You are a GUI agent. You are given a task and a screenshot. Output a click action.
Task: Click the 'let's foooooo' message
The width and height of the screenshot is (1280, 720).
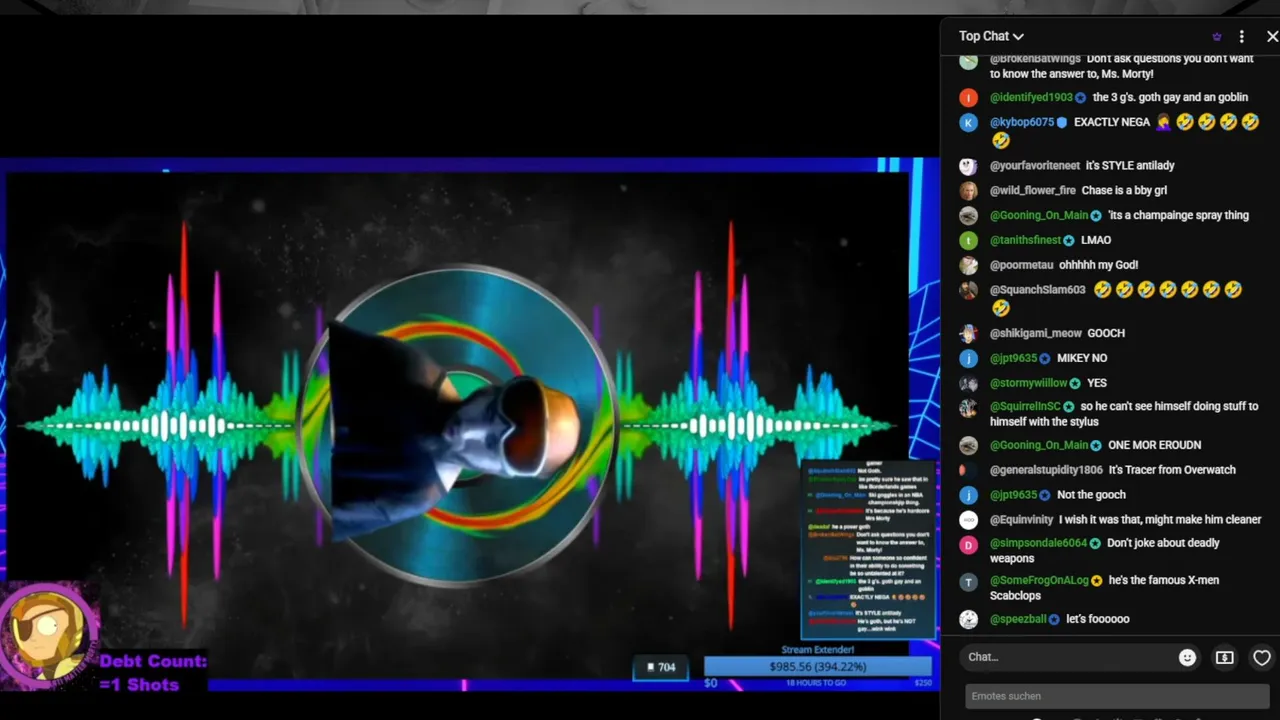pos(1097,619)
